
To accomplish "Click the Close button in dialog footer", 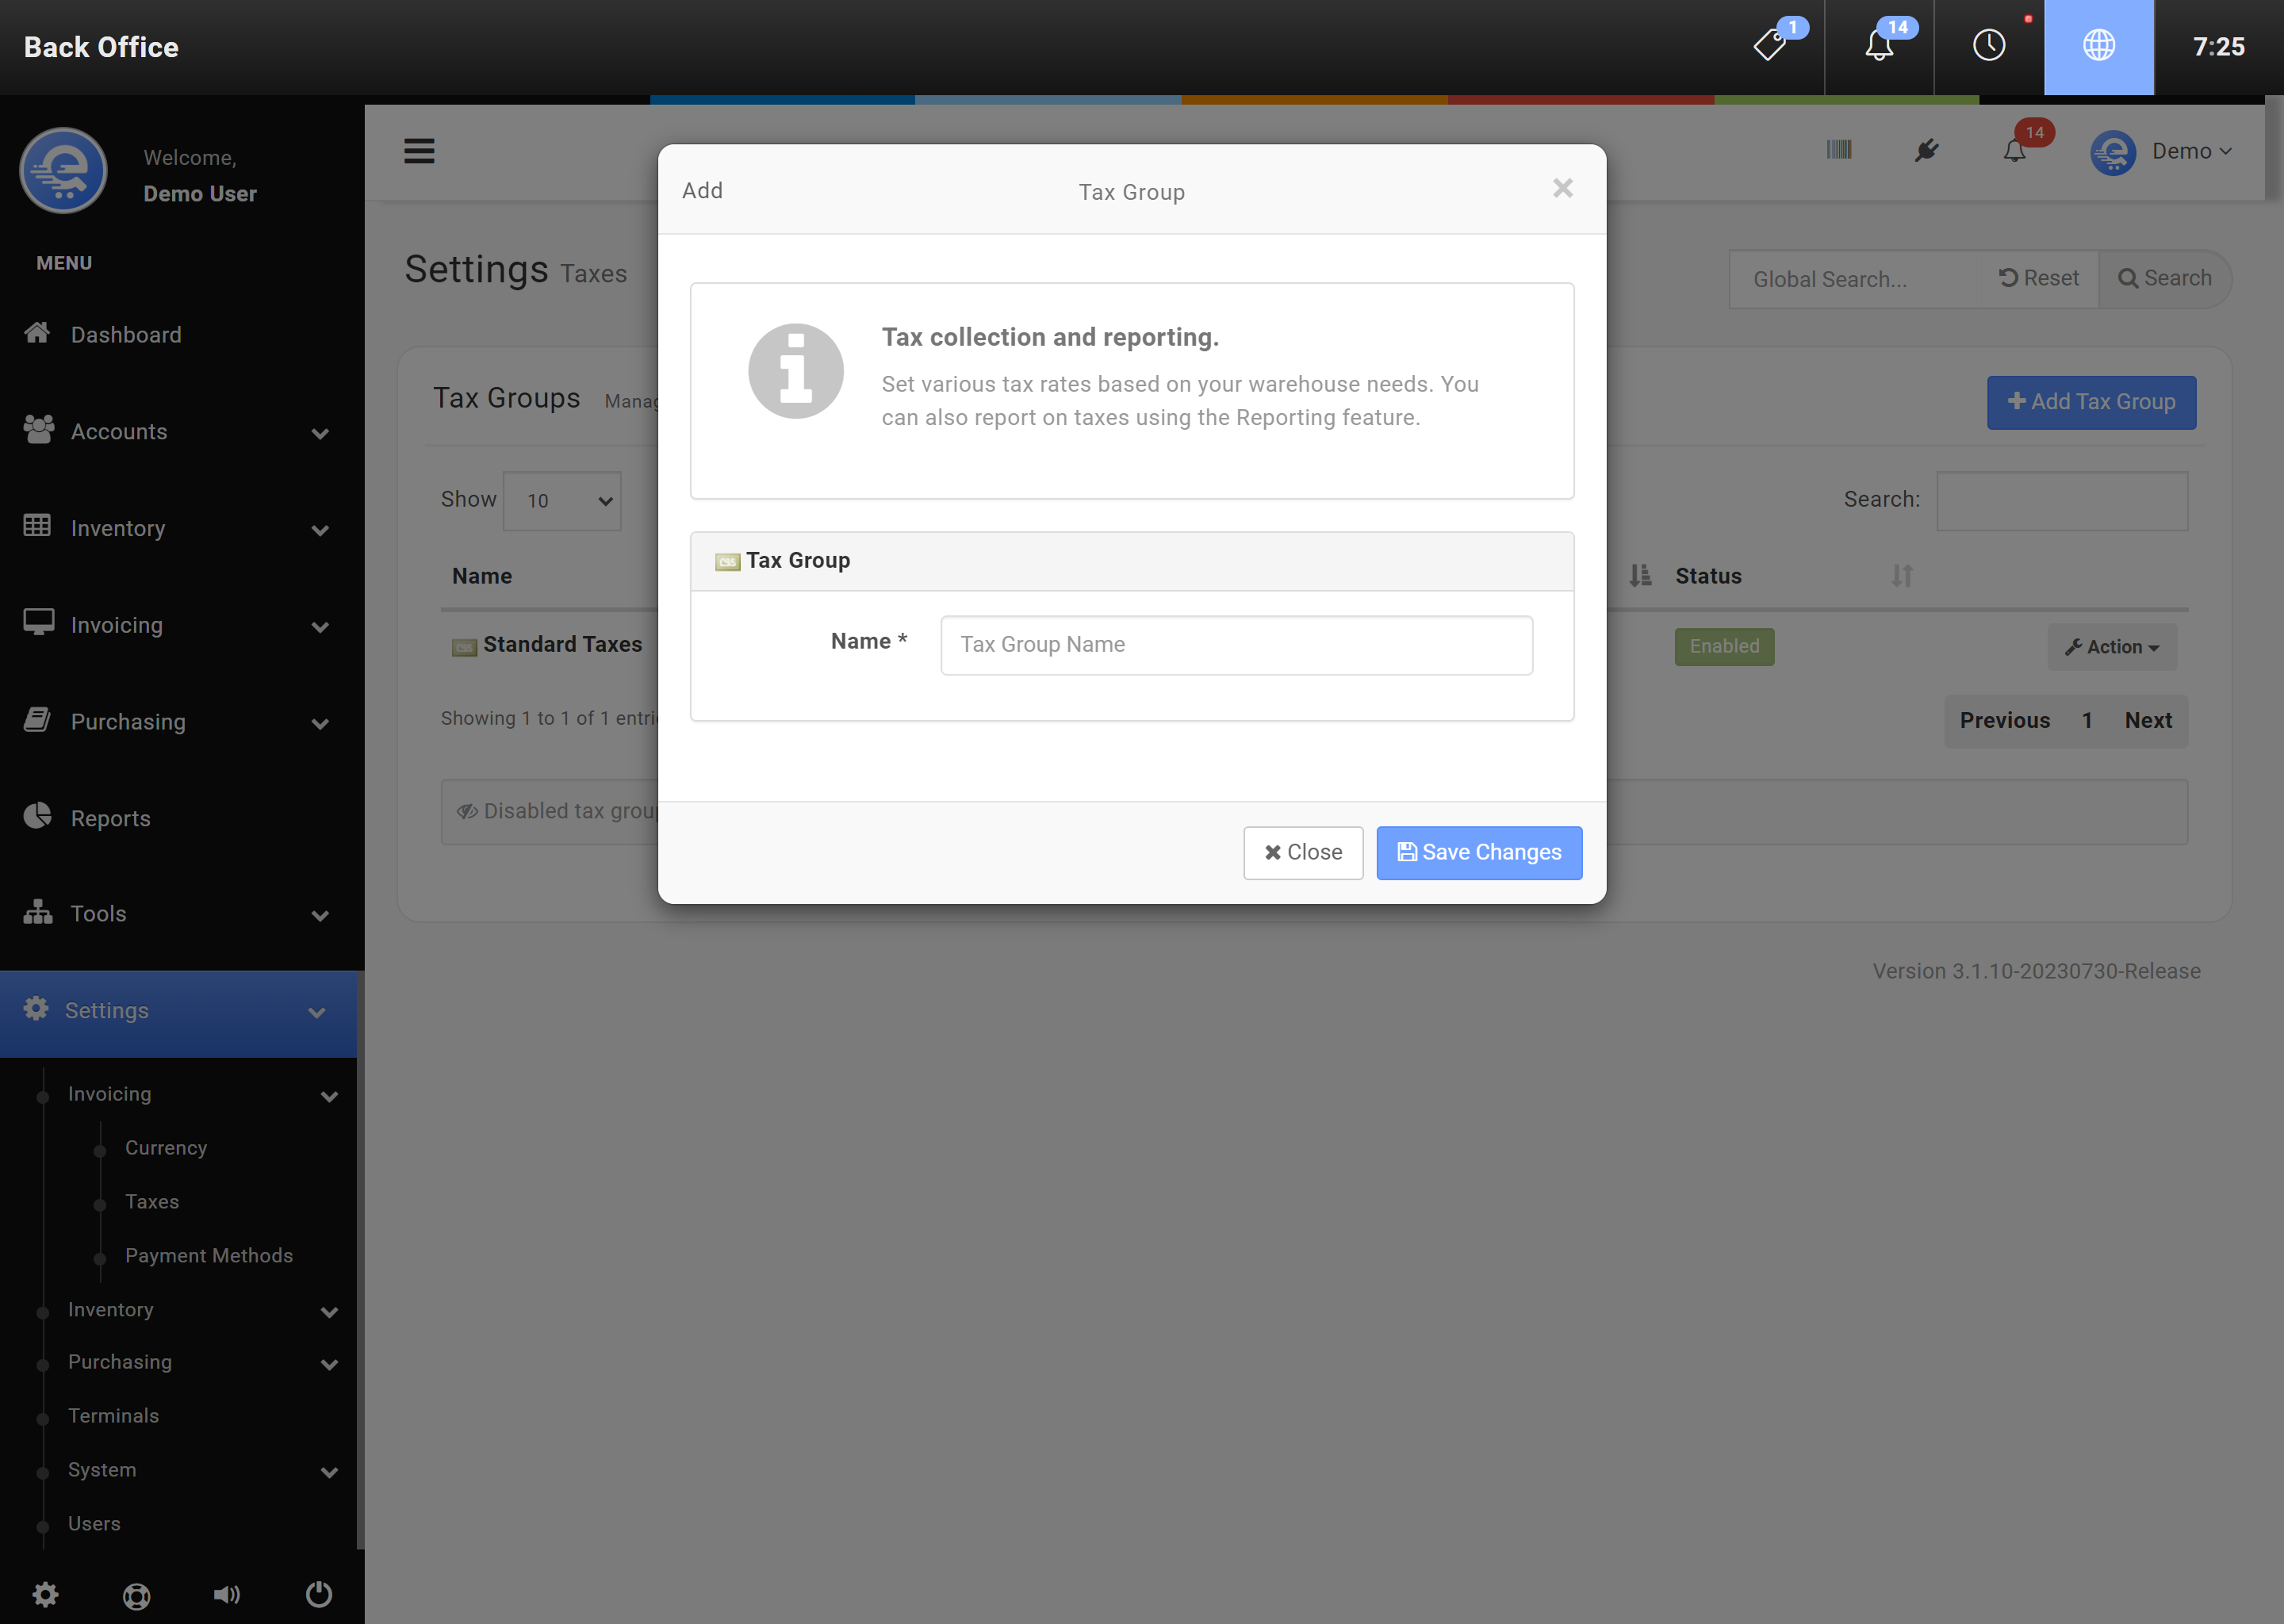I will pos(1302,852).
